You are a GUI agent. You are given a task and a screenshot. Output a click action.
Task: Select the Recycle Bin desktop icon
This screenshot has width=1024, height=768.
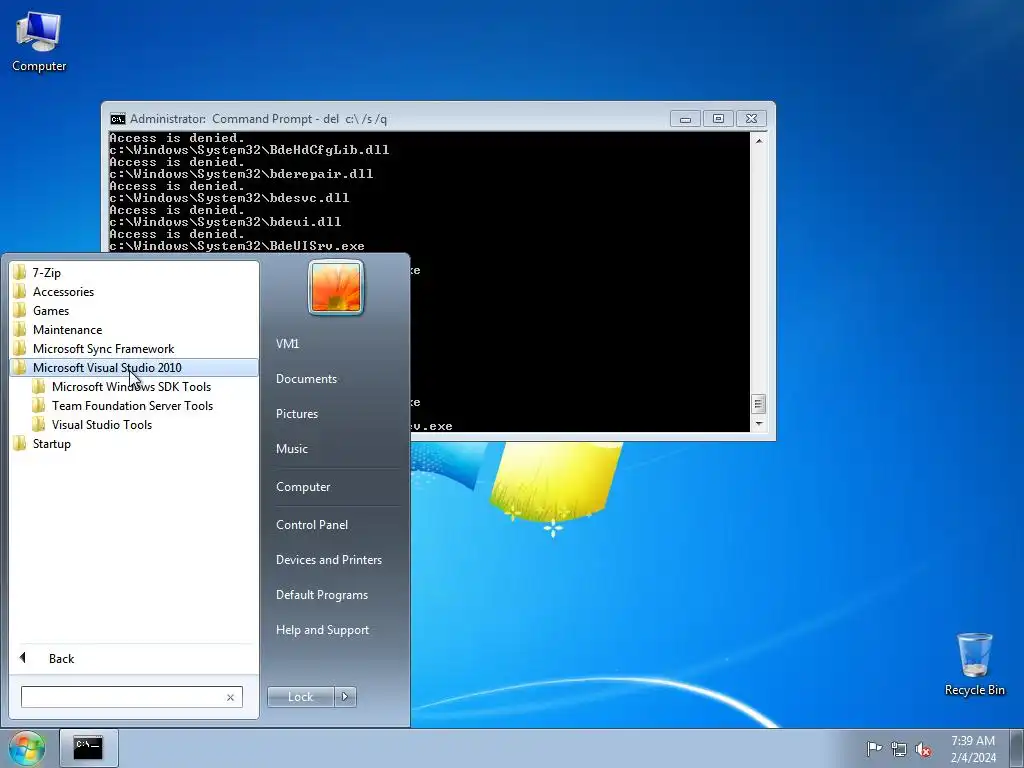point(974,664)
